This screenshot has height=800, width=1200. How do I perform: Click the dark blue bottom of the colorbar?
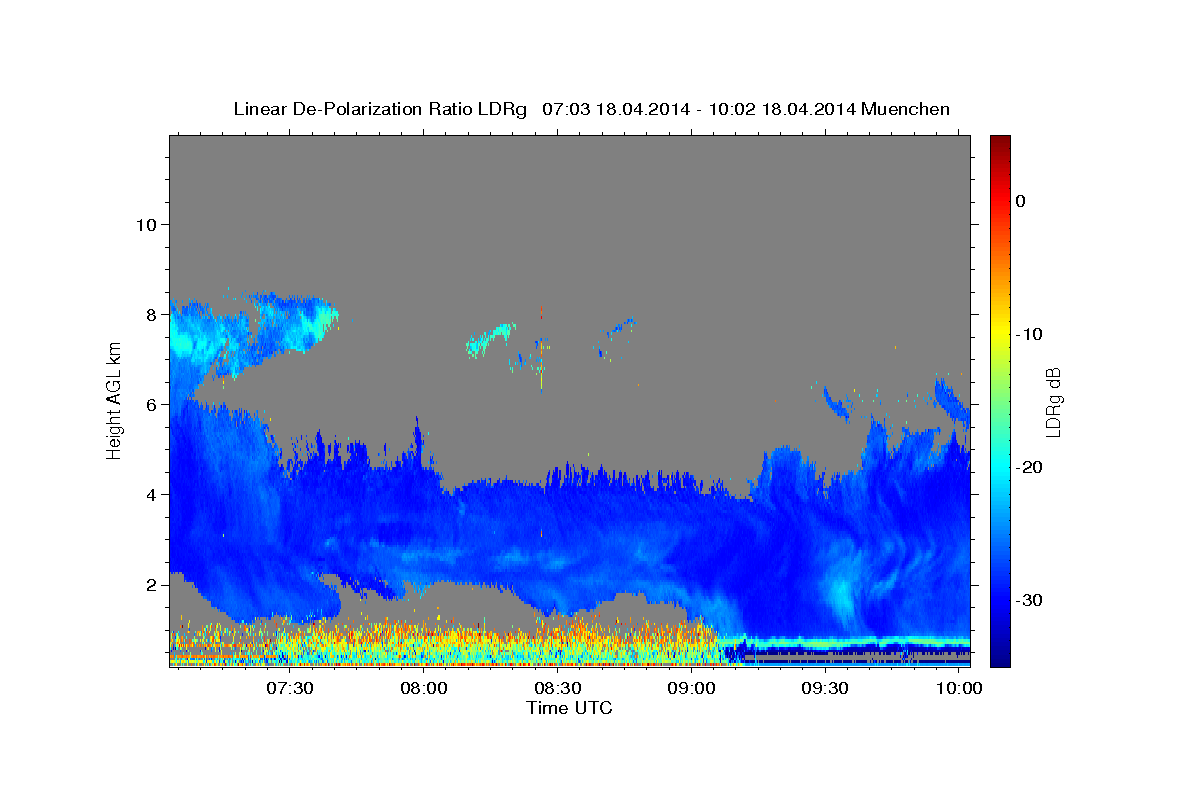click(1000, 658)
